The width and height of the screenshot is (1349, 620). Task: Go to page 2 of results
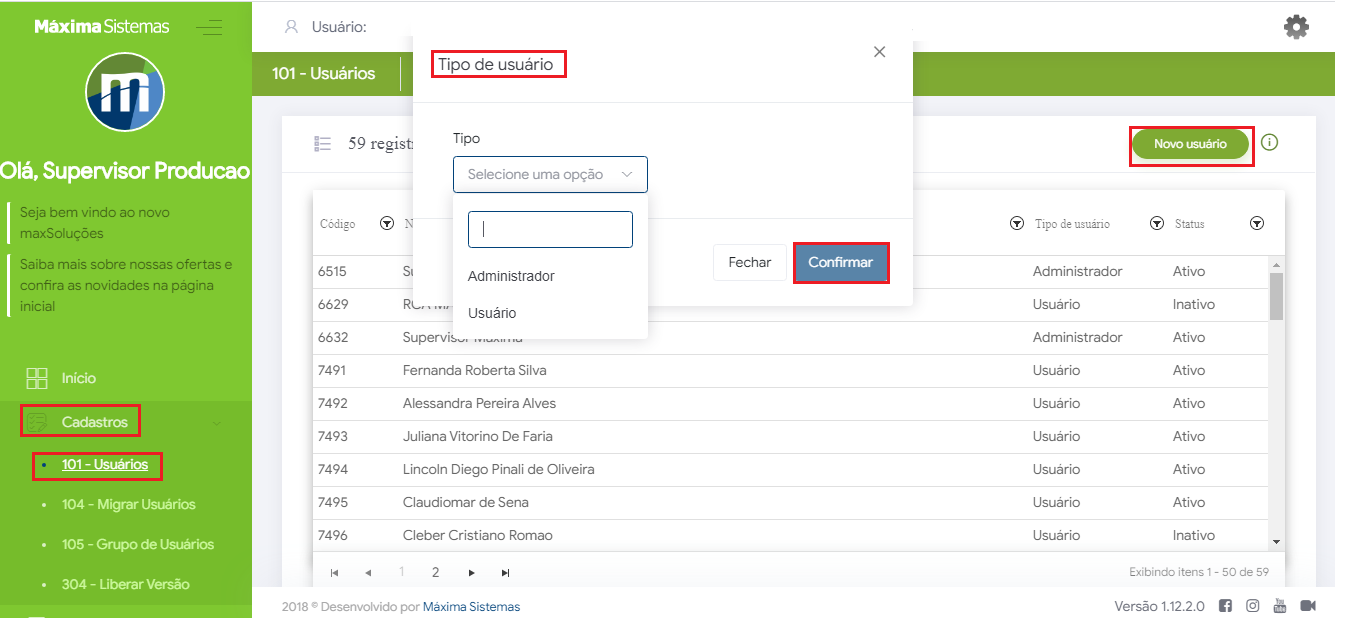click(435, 573)
